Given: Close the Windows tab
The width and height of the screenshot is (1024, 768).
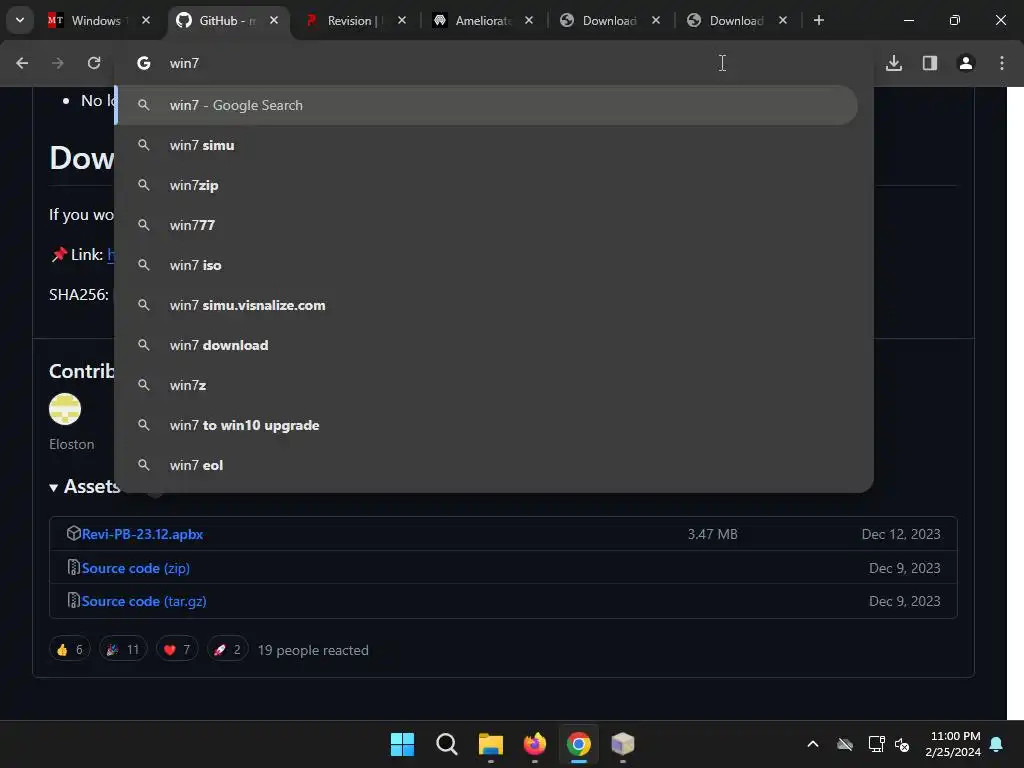Looking at the screenshot, I should (146, 20).
